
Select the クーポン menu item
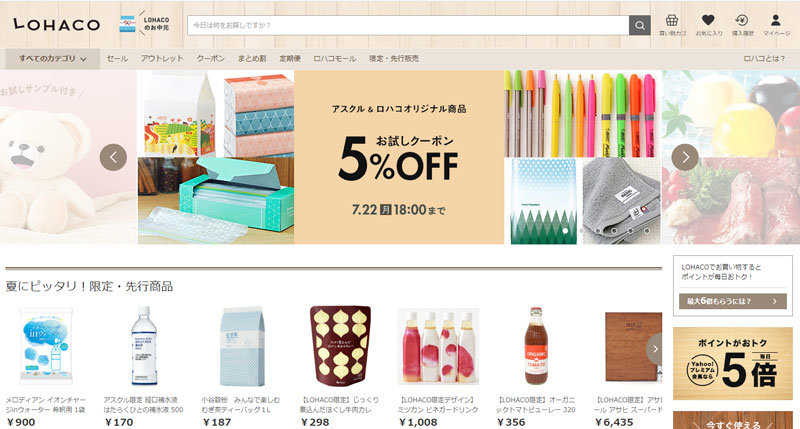(x=211, y=59)
